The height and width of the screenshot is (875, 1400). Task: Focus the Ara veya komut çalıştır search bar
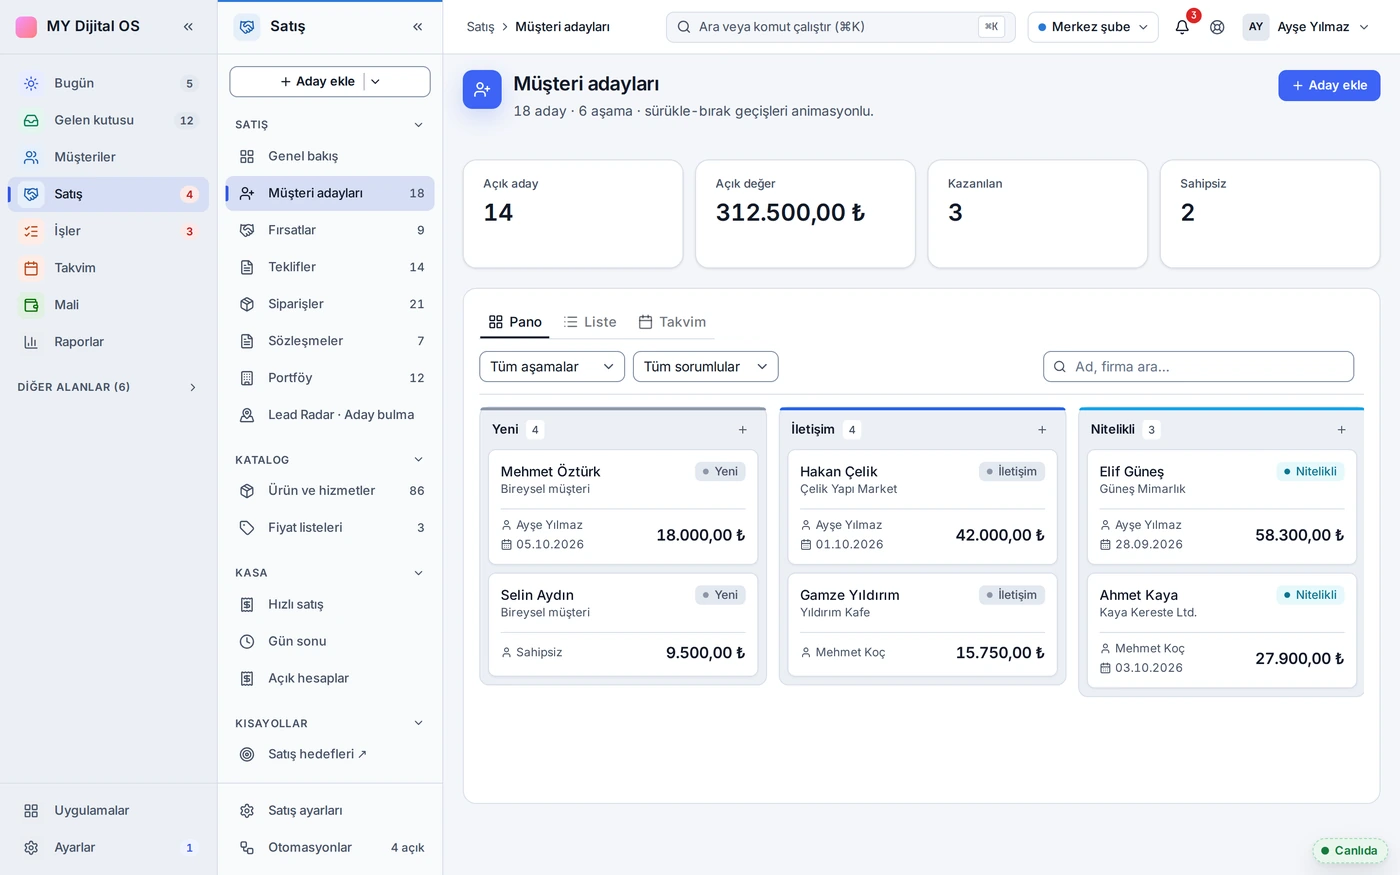pyautogui.click(x=840, y=27)
